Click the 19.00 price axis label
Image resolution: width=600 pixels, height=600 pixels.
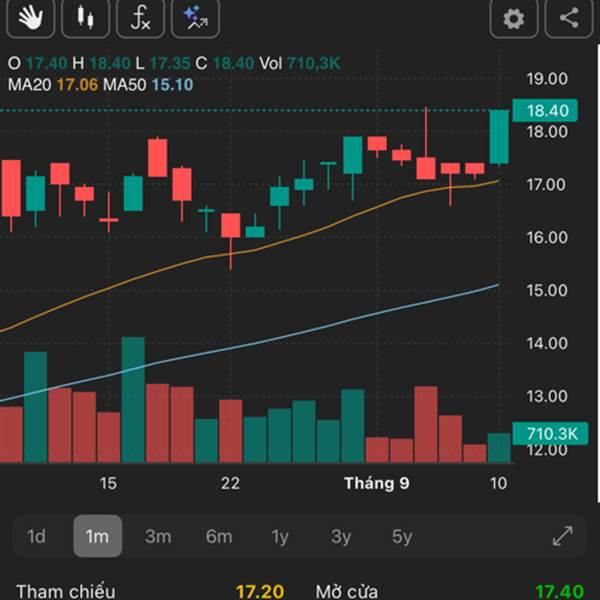tap(547, 79)
